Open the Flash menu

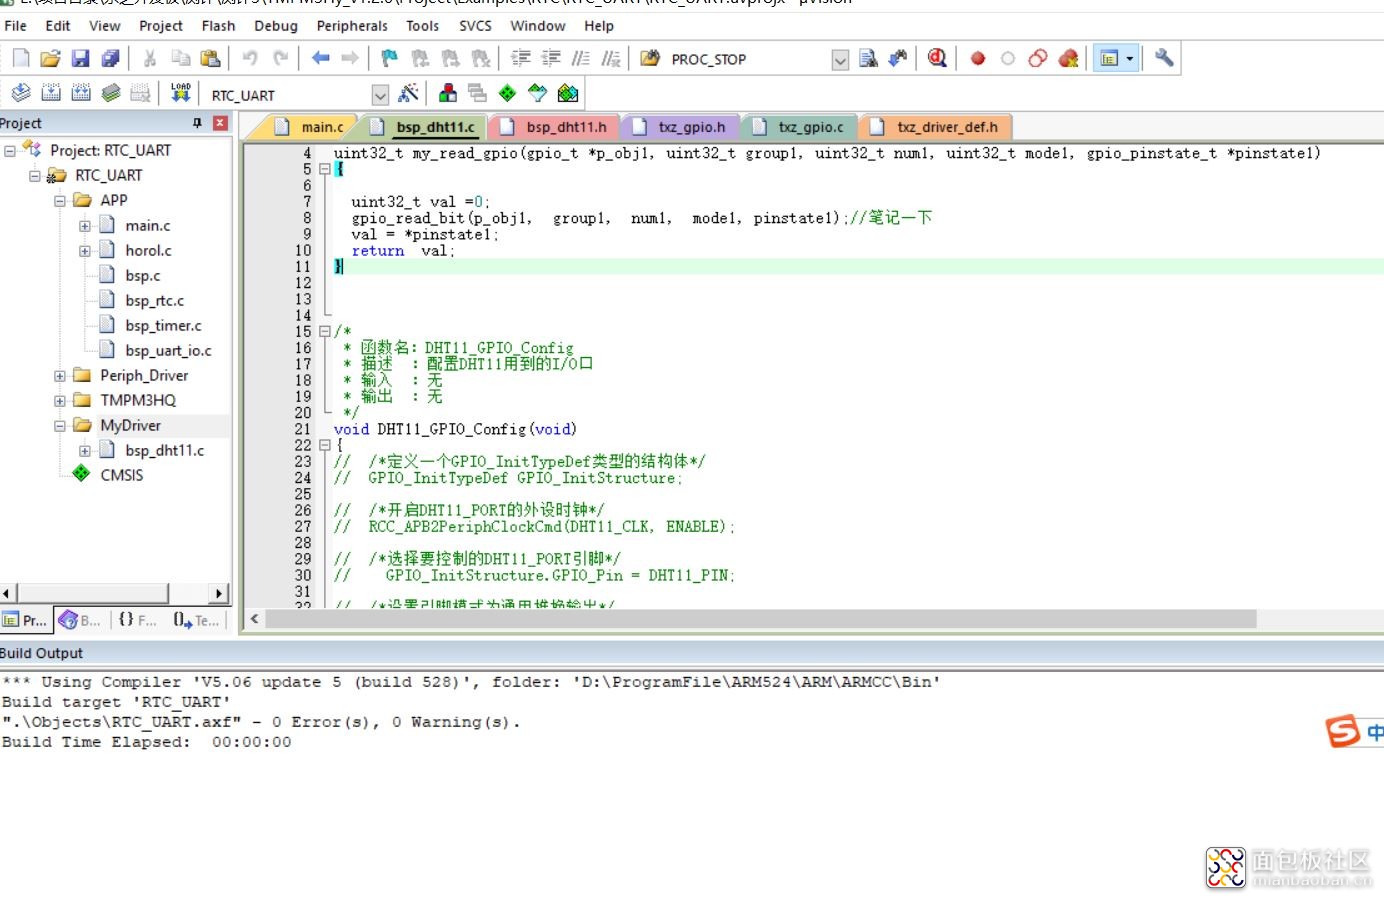[x=218, y=26]
